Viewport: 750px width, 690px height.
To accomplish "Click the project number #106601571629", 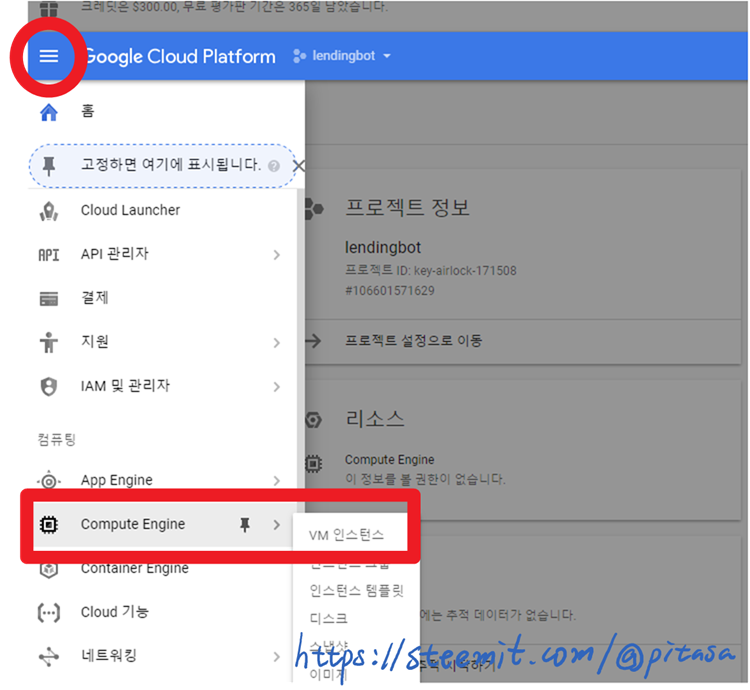I will [x=390, y=291].
